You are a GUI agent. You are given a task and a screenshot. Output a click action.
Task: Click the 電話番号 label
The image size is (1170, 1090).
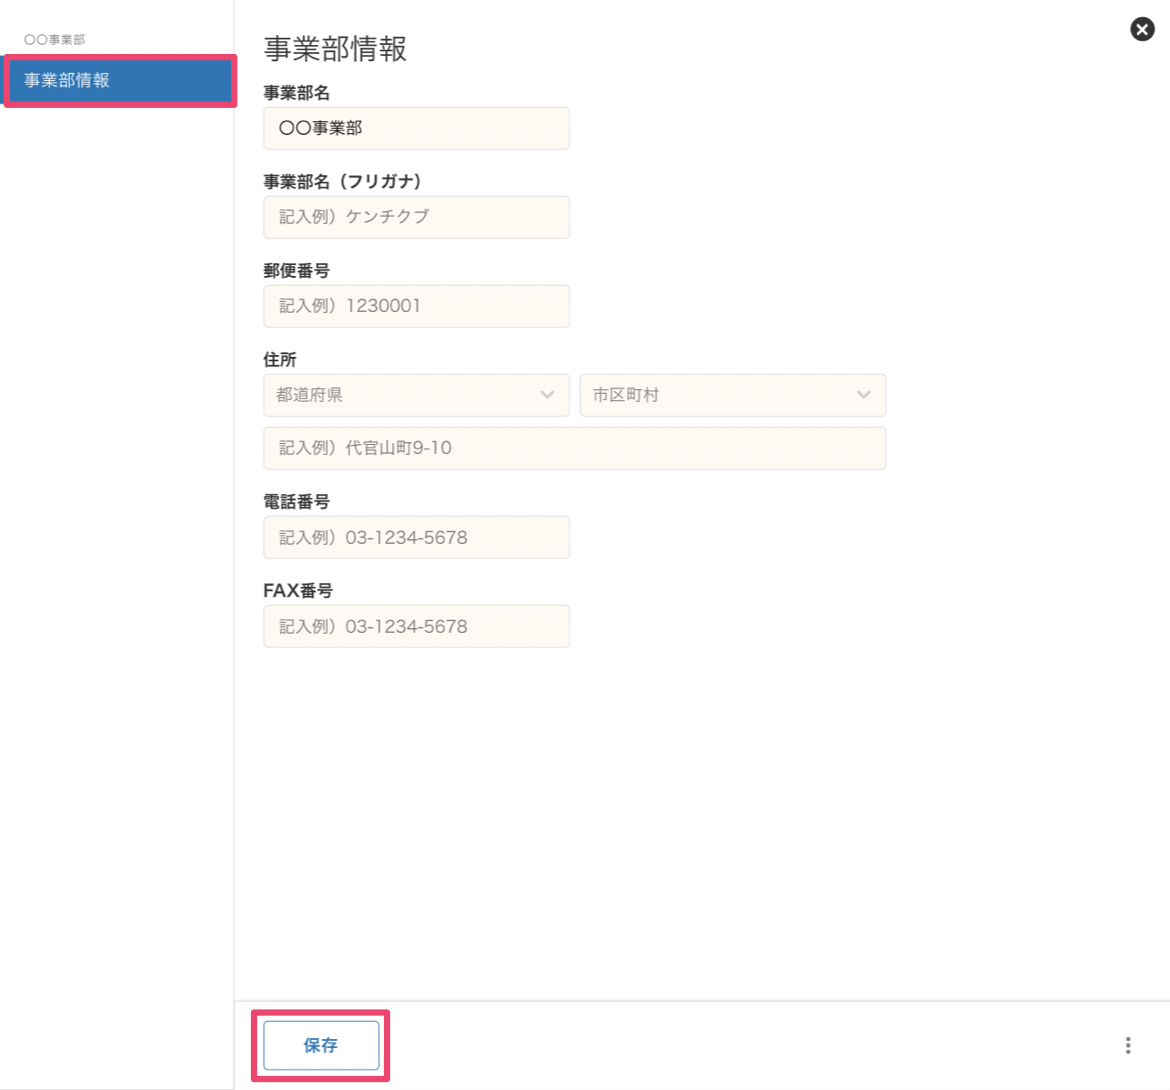[297, 502]
